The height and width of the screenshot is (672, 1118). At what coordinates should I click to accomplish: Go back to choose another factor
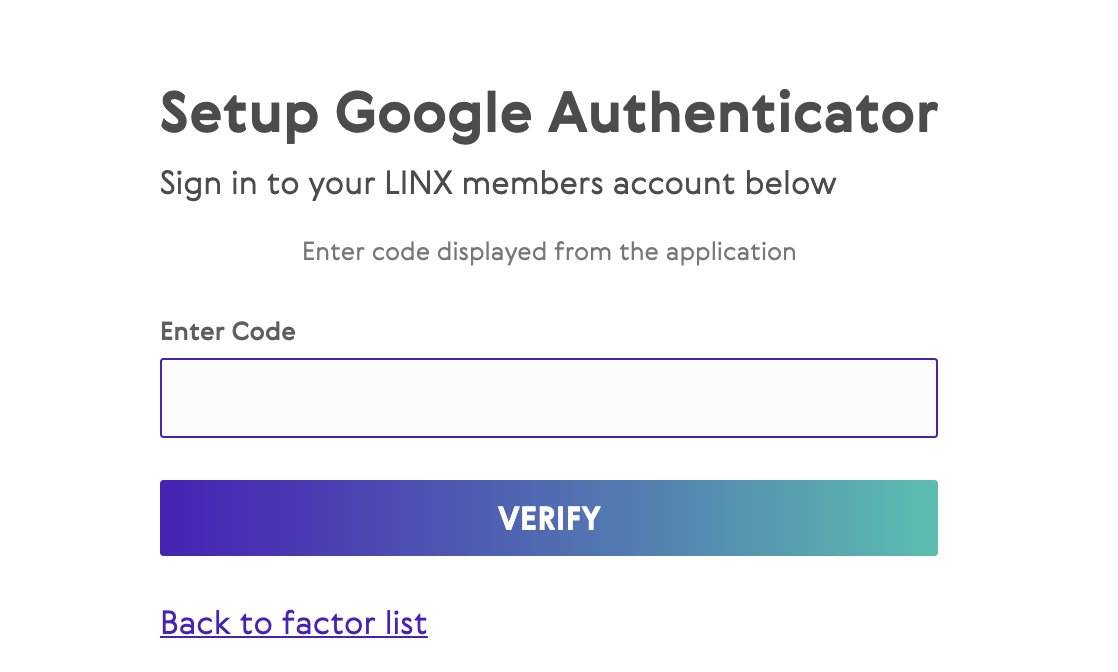click(x=294, y=623)
